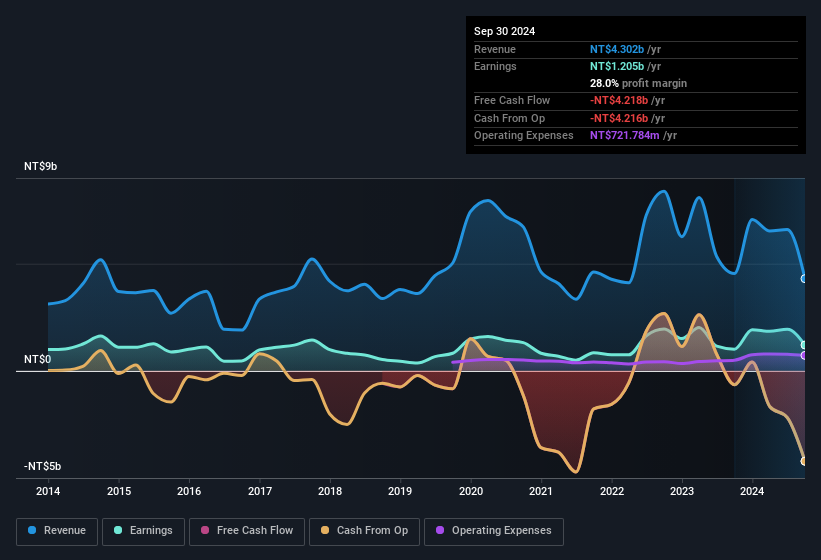
Task: Click the NT$721.784m operating expenses value
Action: click(625, 136)
